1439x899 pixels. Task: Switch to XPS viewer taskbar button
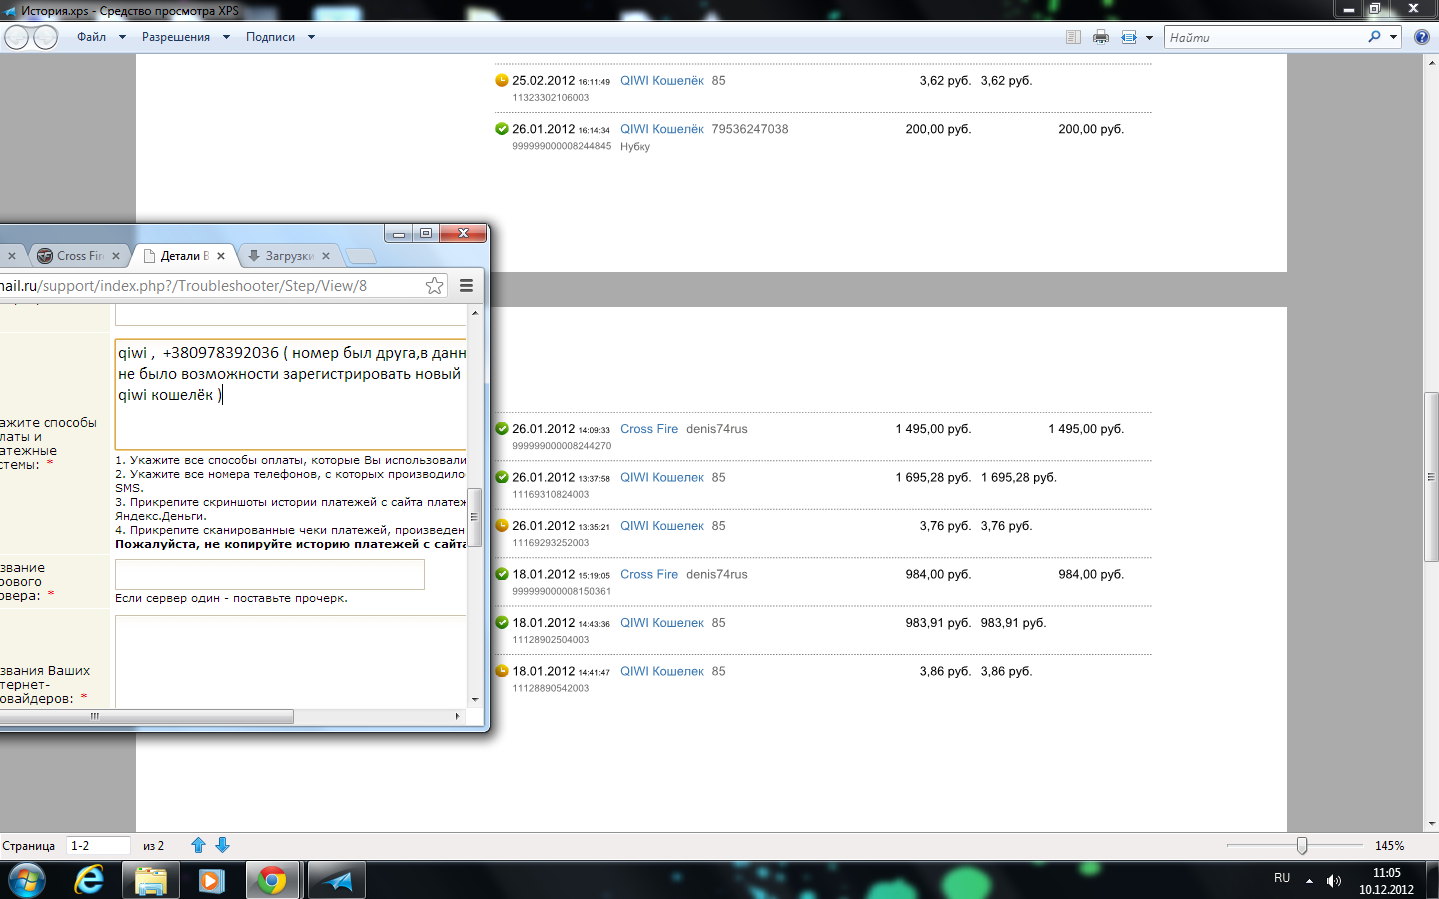pos(337,880)
